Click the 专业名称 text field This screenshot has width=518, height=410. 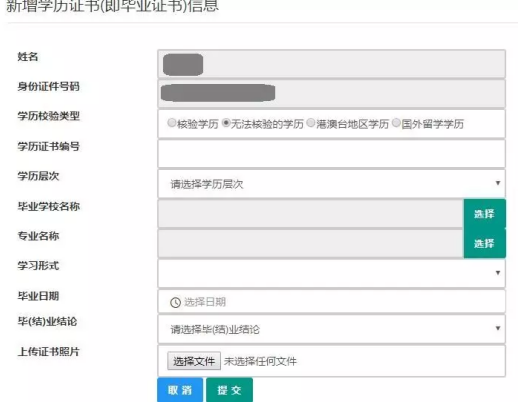pyautogui.click(x=311, y=243)
